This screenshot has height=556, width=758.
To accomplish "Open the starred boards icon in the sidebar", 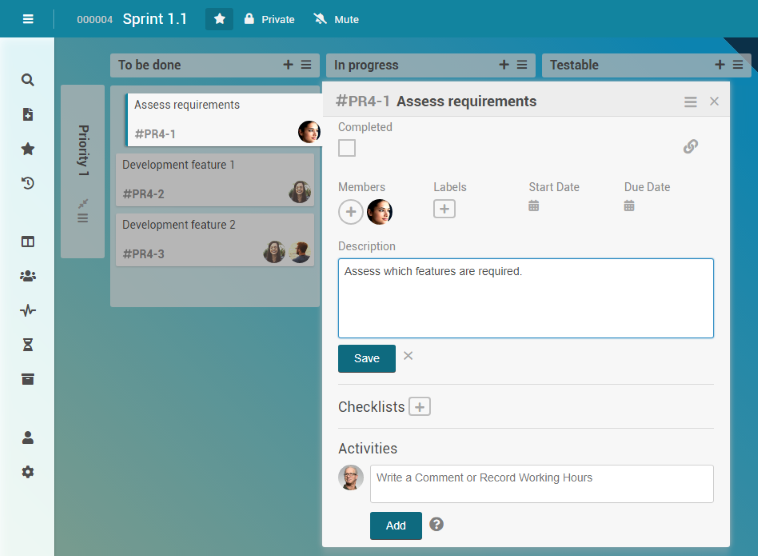I will [x=28, y=149].
